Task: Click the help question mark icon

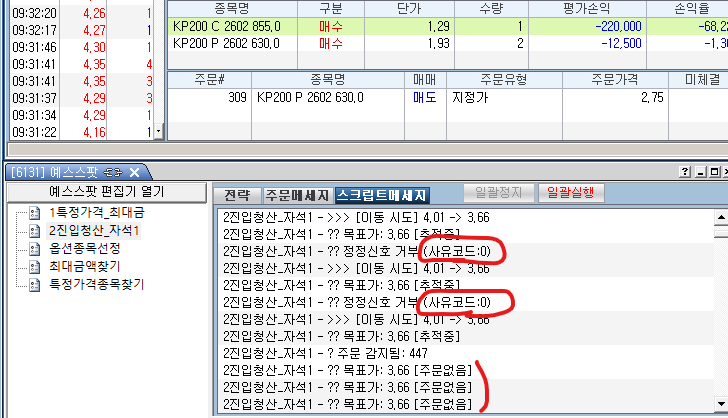Action: click(685, 172)
